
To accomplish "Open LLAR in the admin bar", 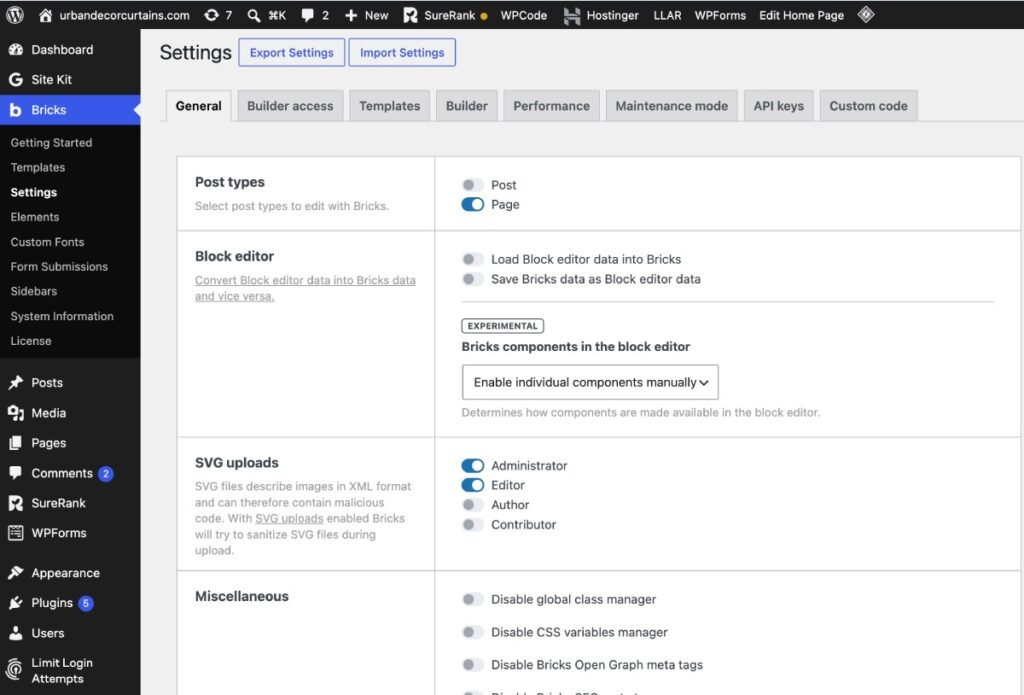I will click(x=667, y=15).
